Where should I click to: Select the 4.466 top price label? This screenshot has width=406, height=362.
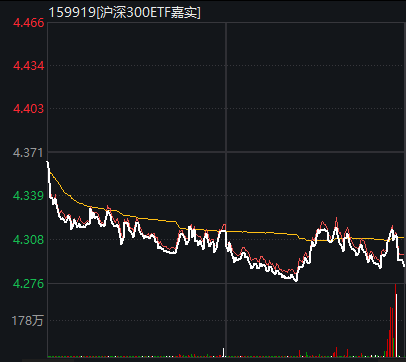click(28, 23)
